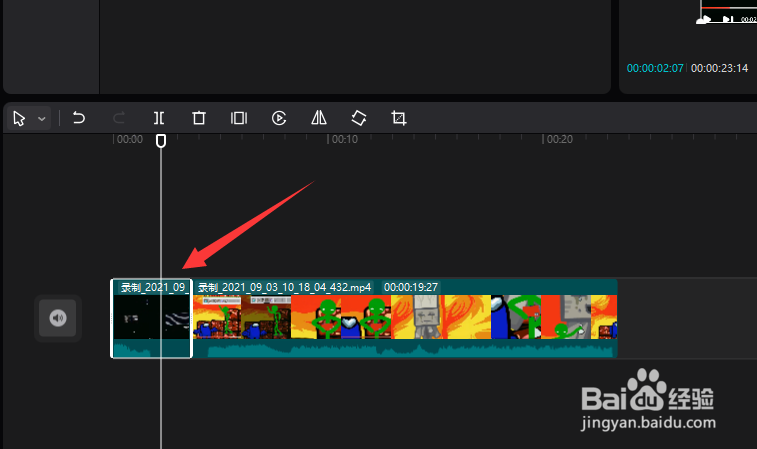Click the clip duration label 00:00:19:27
757x449 pixels.
click(x=411, y=287)
